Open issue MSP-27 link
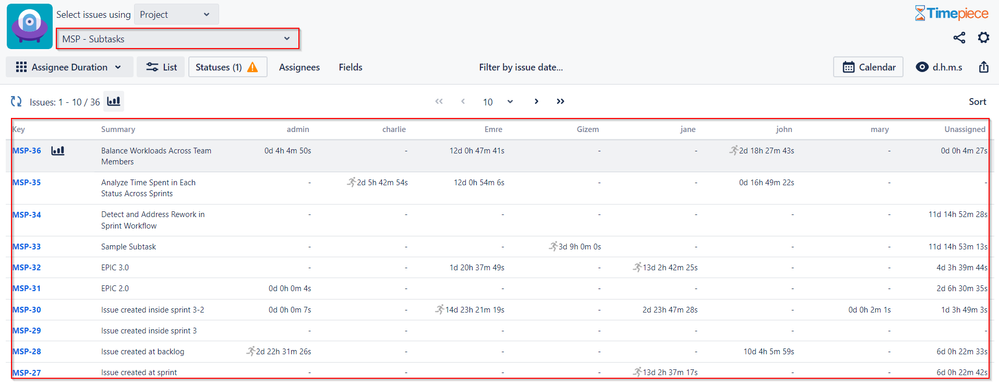The height and width of the screenshot is (383, 999). pyautogui.click(x=27, y=373)
